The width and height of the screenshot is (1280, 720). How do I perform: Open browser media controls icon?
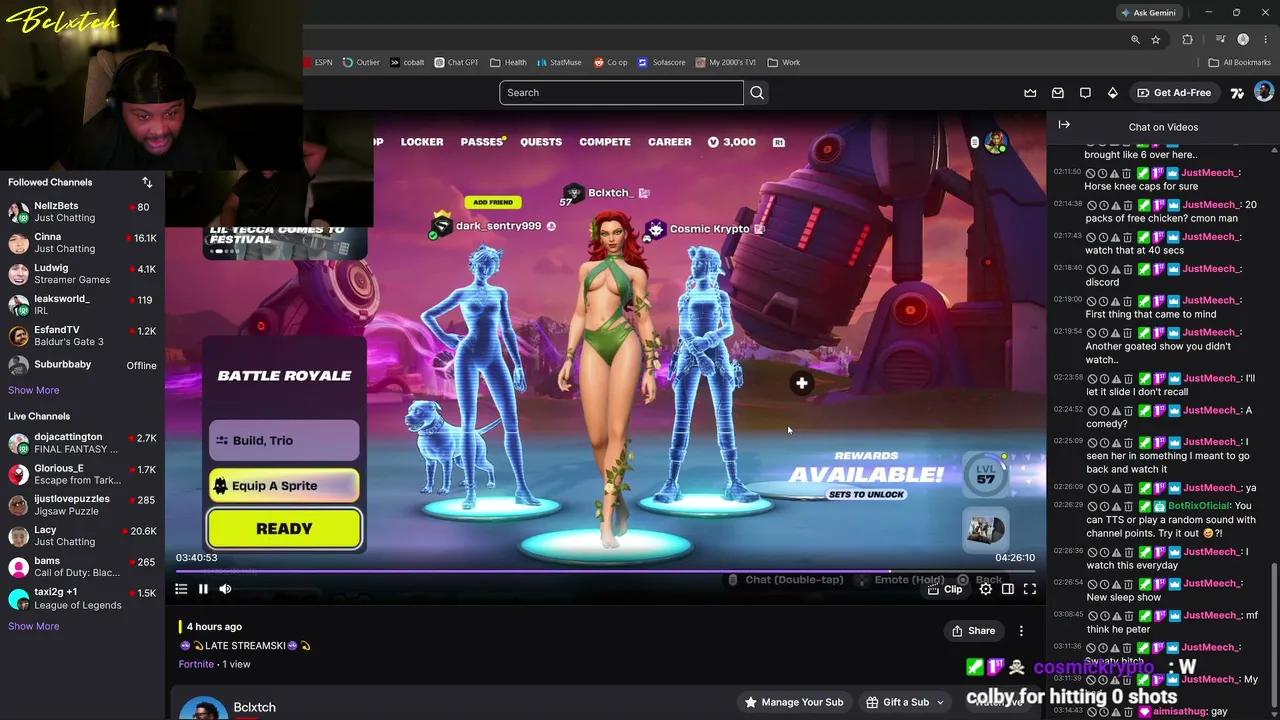[x=1220, y=39]
